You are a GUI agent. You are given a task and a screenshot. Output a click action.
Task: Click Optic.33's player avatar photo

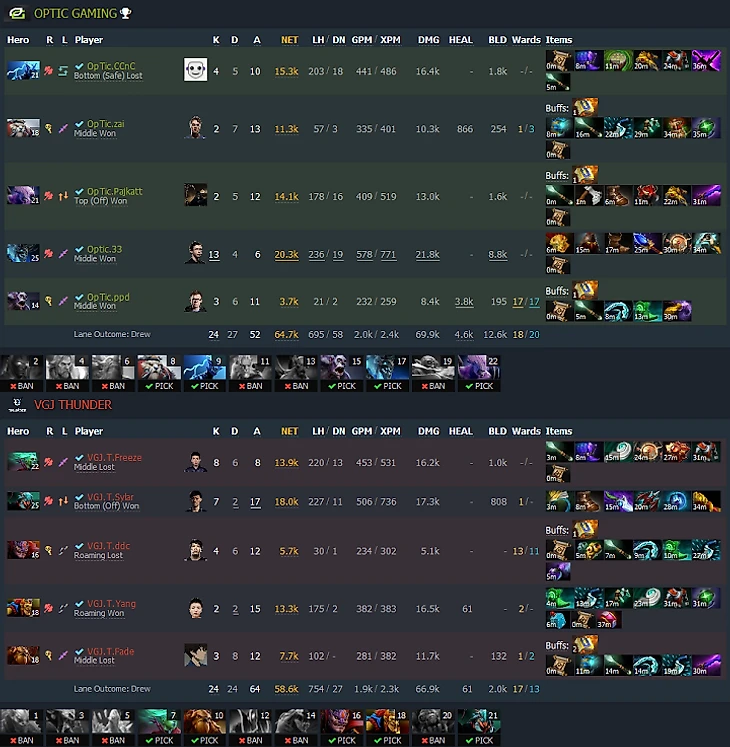pyautogui.click(x=195, y=252)
